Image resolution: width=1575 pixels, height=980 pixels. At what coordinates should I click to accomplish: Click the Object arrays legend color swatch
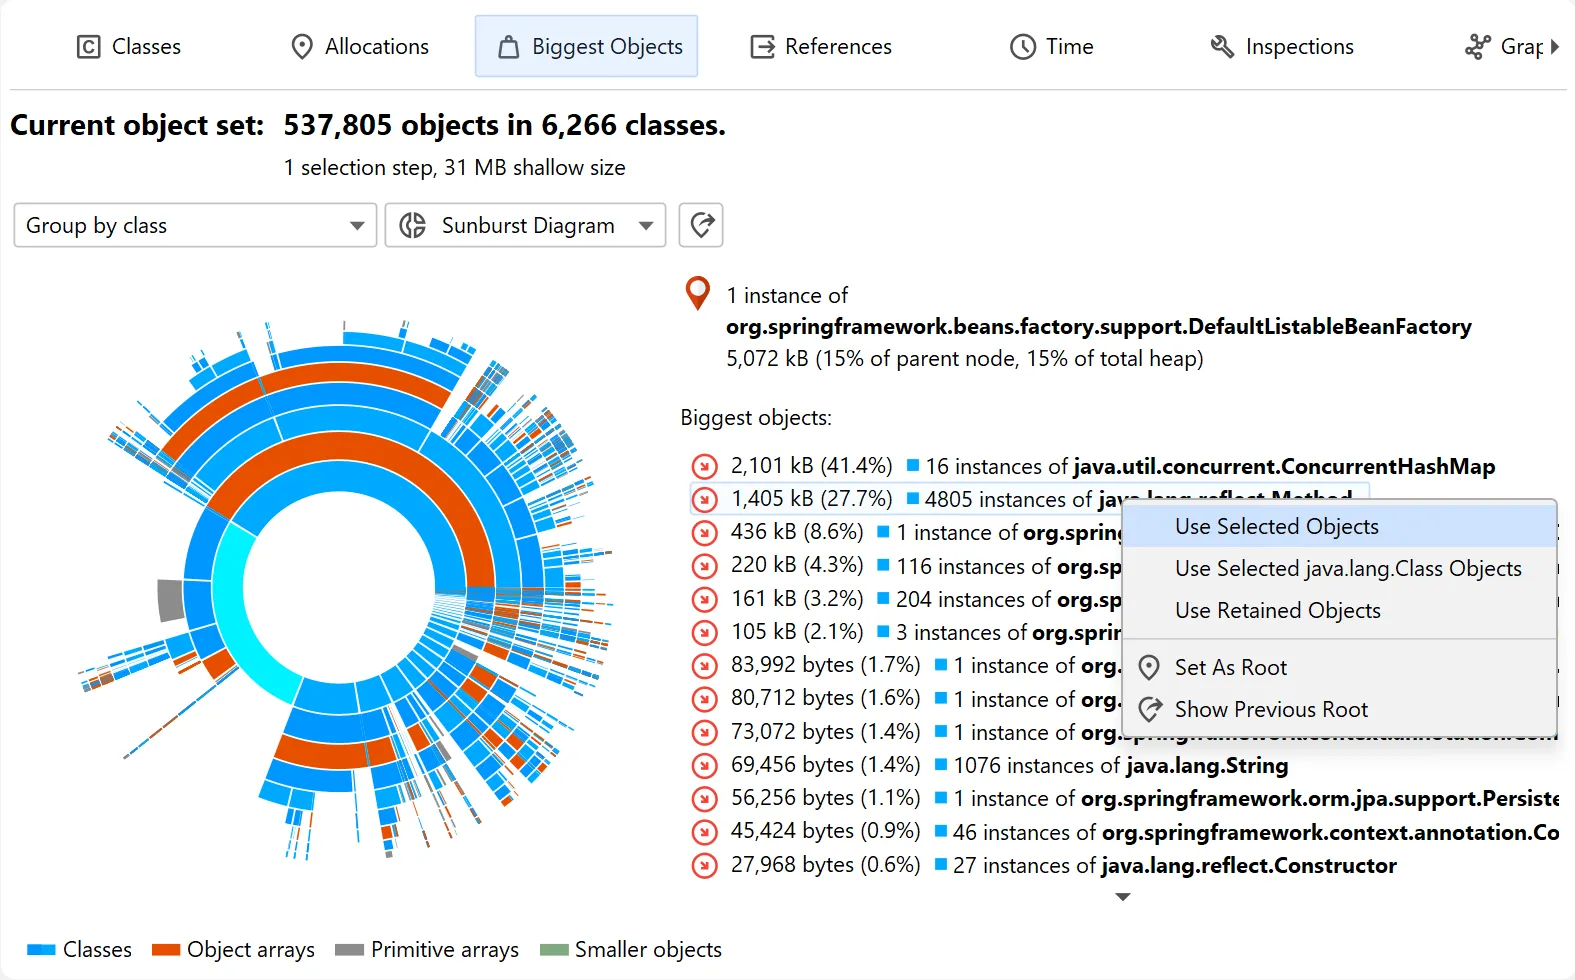(166, 950)
